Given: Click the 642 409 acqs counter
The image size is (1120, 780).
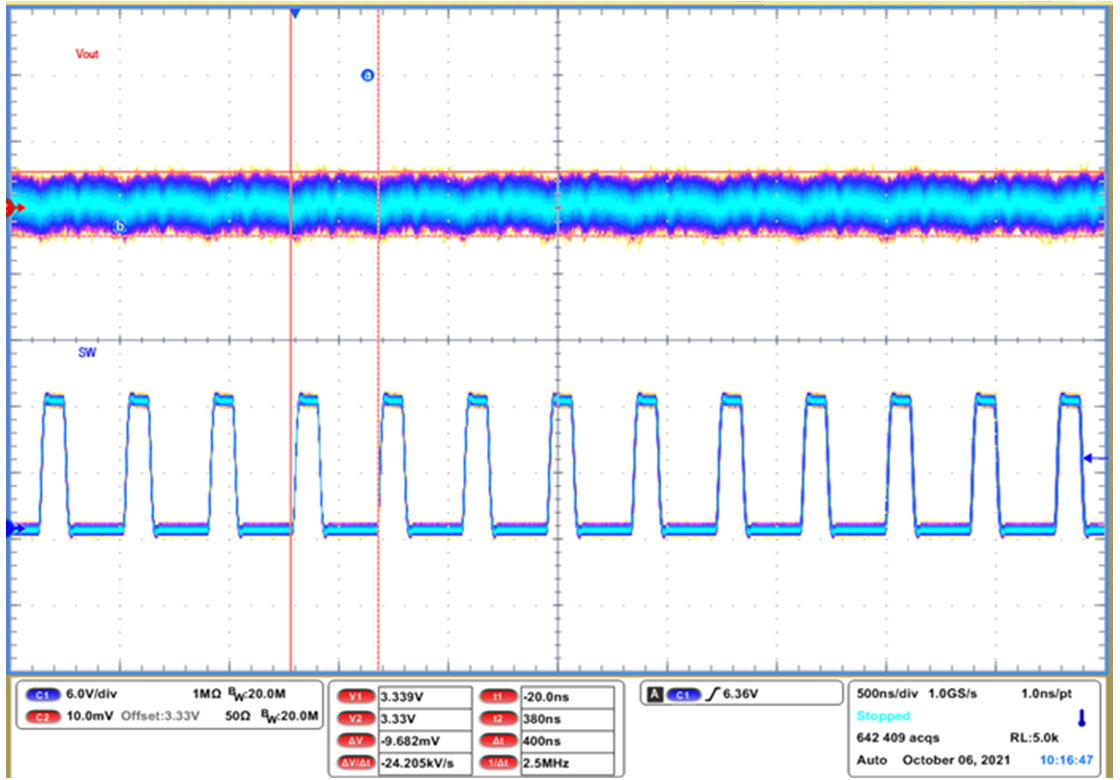Looking at the screenshot, I should [897, 737].
